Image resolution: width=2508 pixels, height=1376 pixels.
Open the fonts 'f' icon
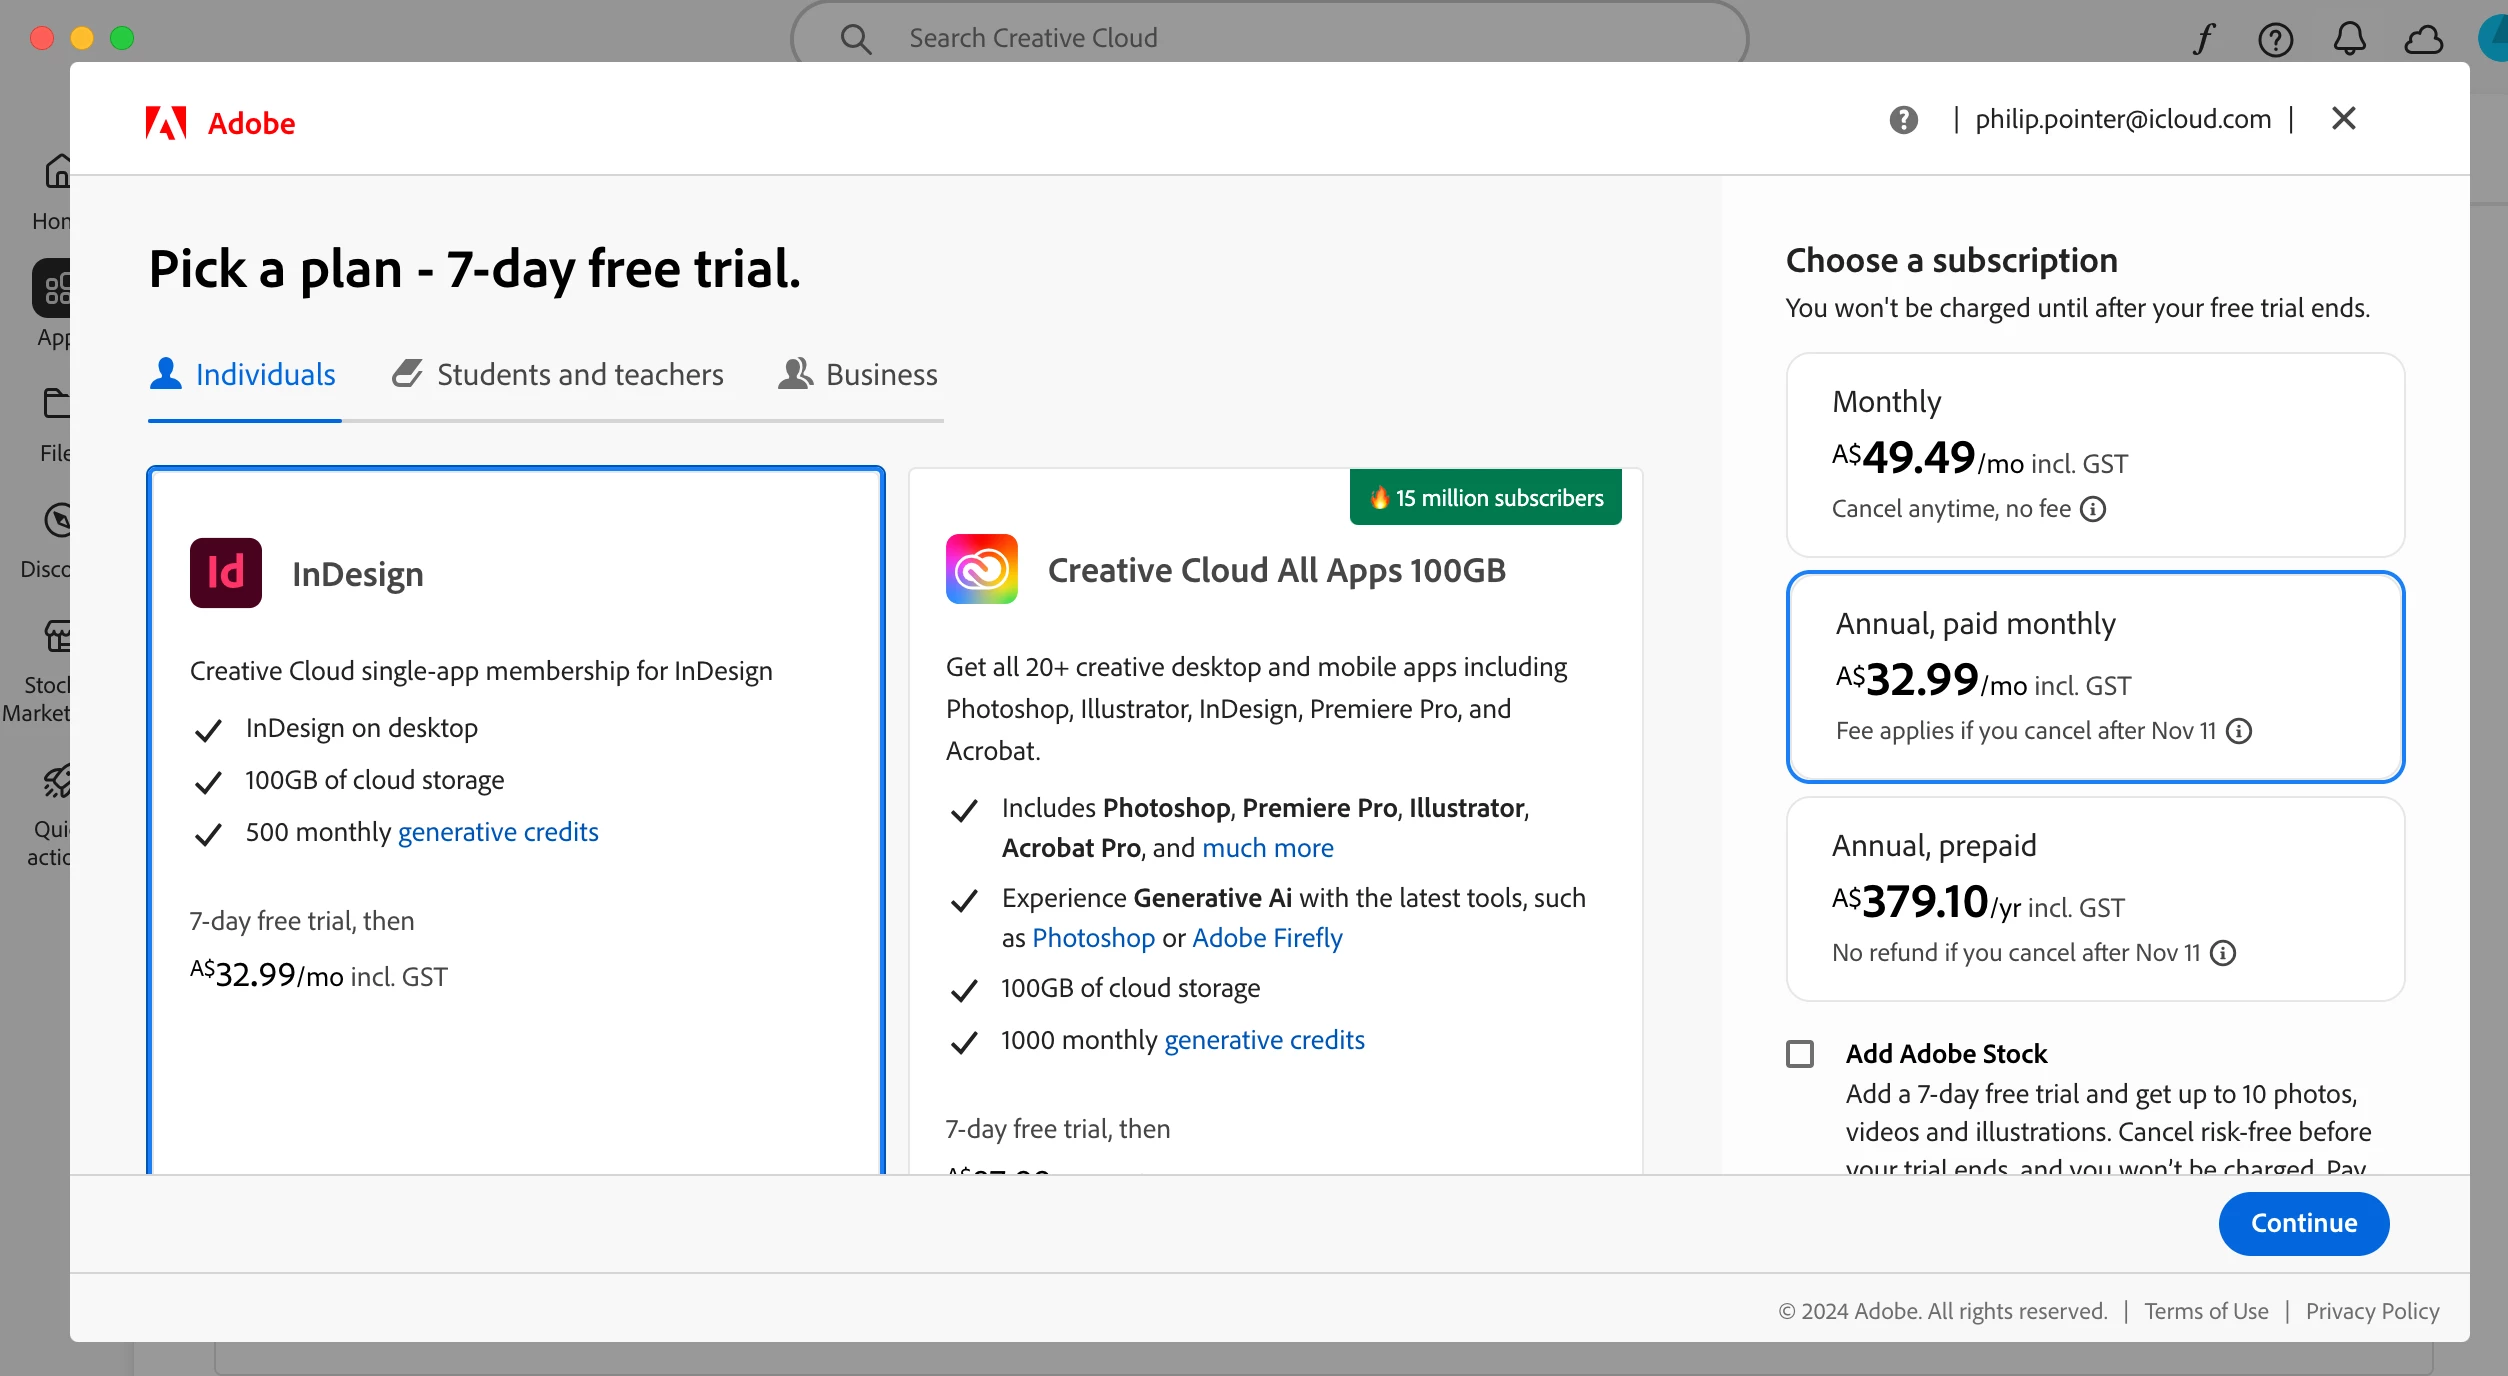(x=2203, y=39)
